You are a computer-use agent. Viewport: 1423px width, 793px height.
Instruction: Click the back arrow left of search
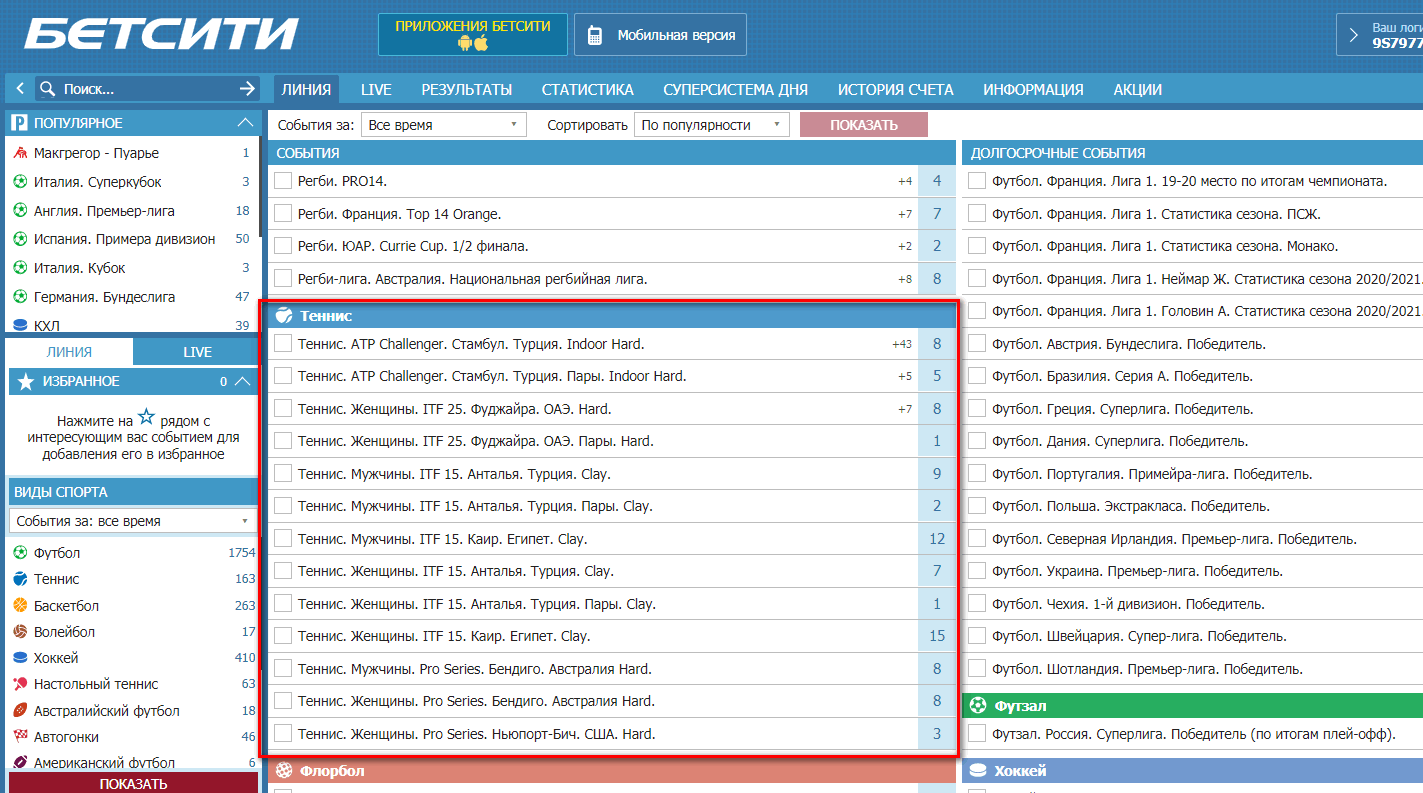tap(21, 89)
